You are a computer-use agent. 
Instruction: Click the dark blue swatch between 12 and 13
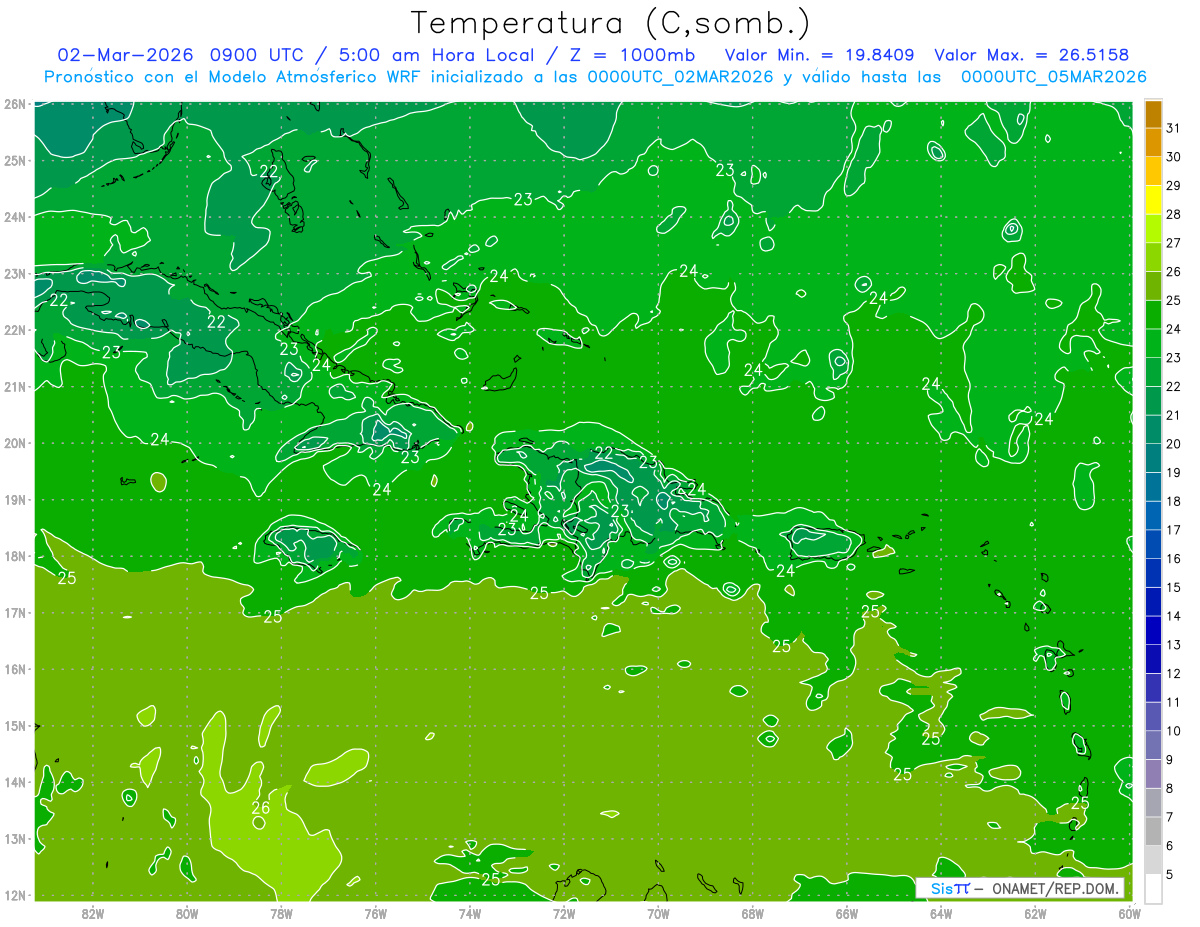pyautogui.click(x=1153, y=659)
